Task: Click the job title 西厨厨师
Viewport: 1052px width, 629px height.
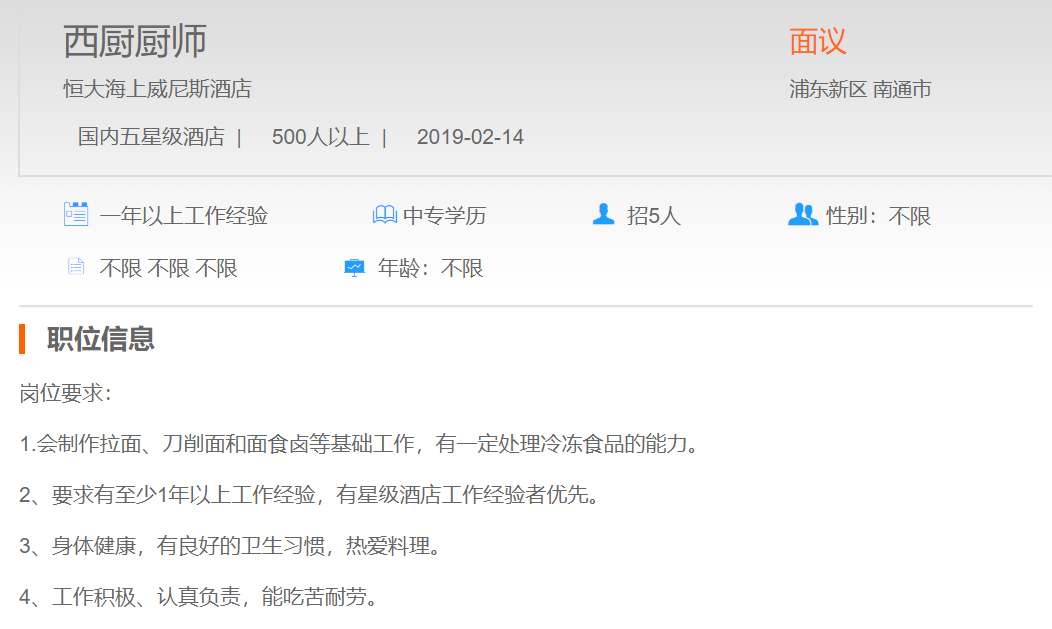Action: [135, 41]
